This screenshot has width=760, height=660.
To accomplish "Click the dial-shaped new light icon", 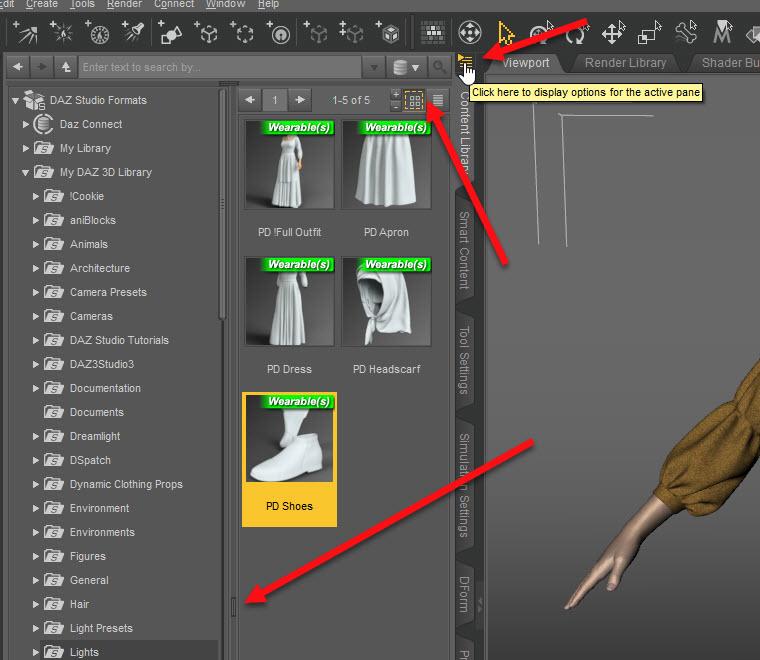I will tap(98, 33).
